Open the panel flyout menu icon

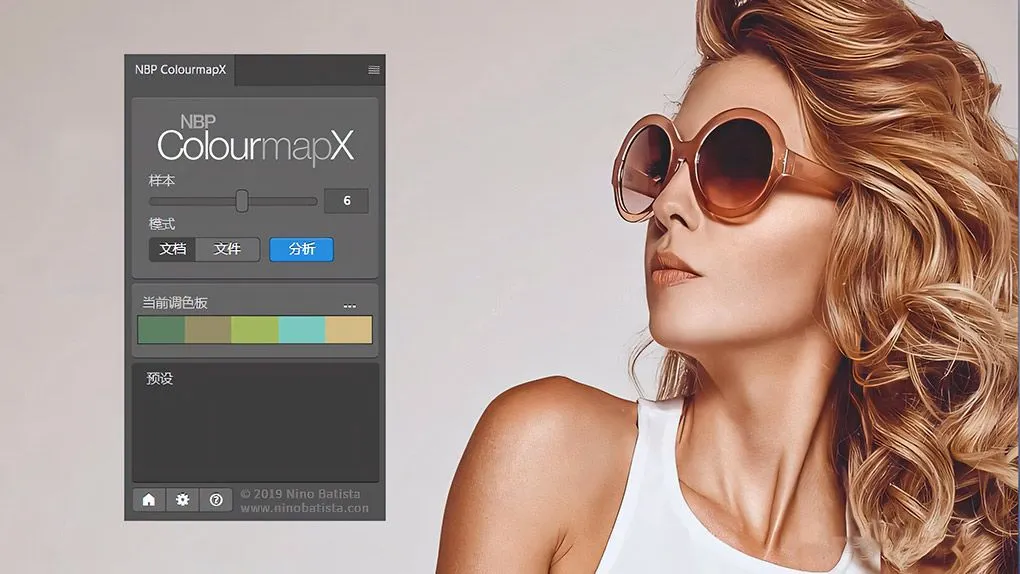pos(374,70)
